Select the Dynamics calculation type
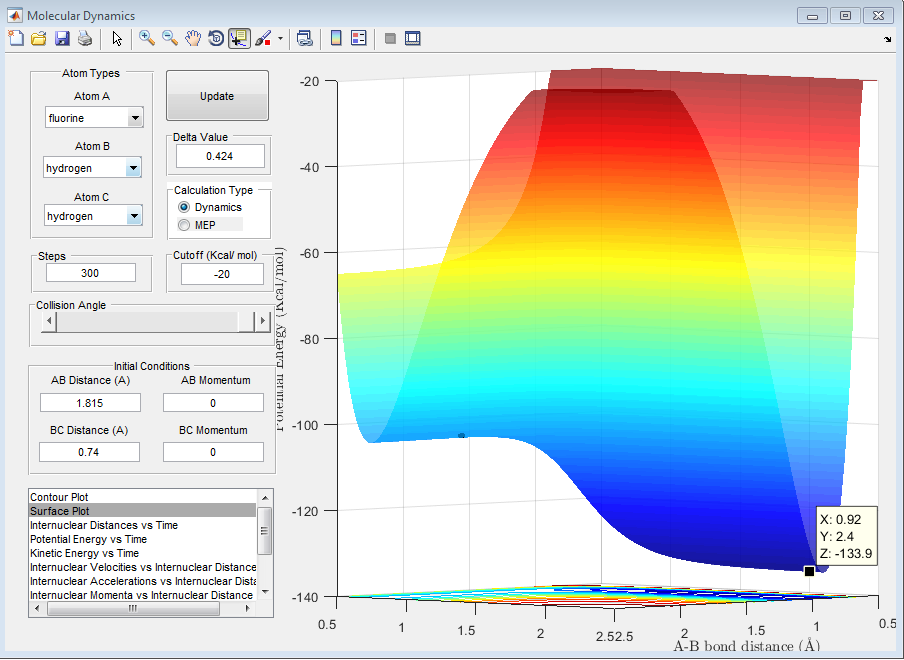The height and width of the screenshot is (660, 904). pyautogui.click(x=184, y=207)
